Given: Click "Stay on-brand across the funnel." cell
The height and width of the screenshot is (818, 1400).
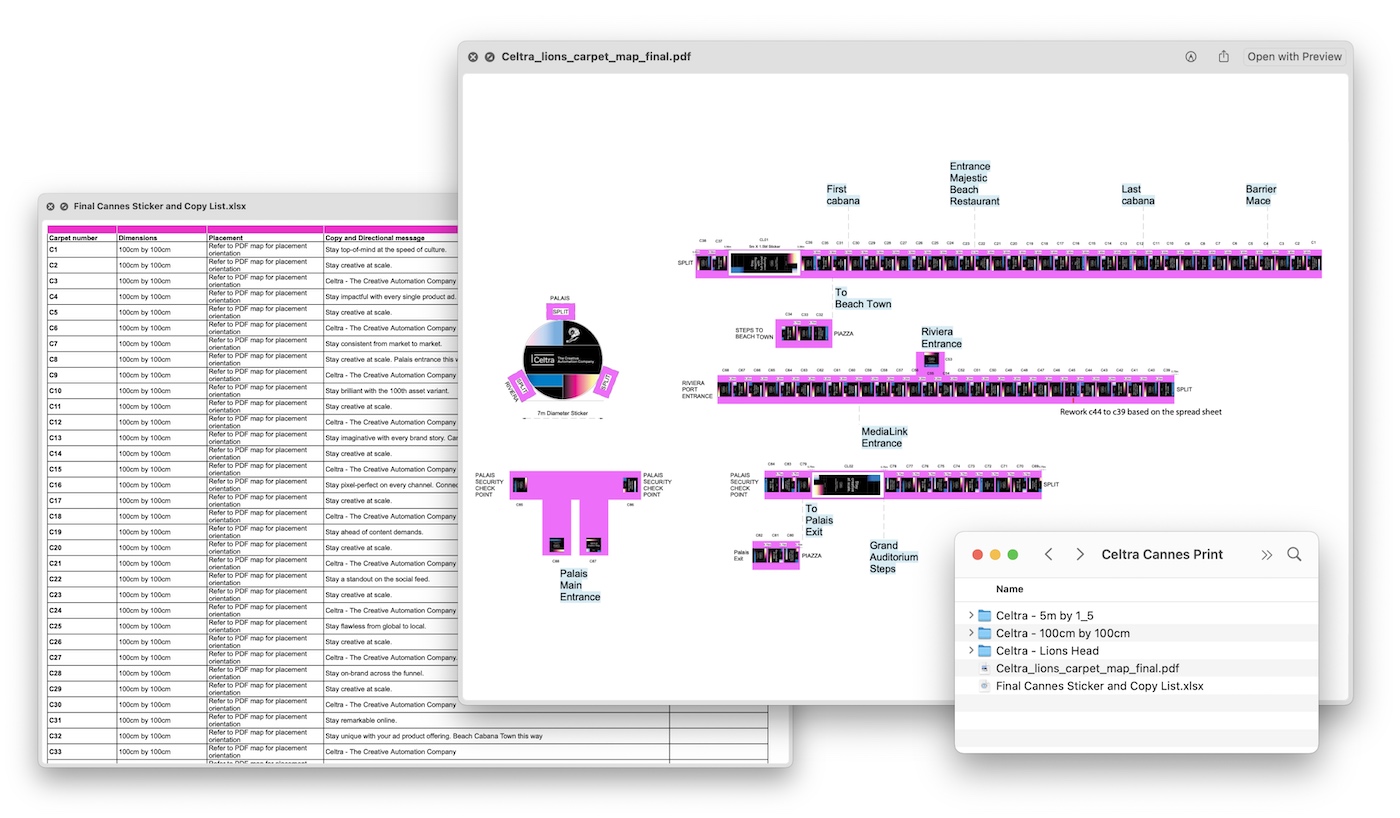Looking at the screenshot, I should coord(390,673).
